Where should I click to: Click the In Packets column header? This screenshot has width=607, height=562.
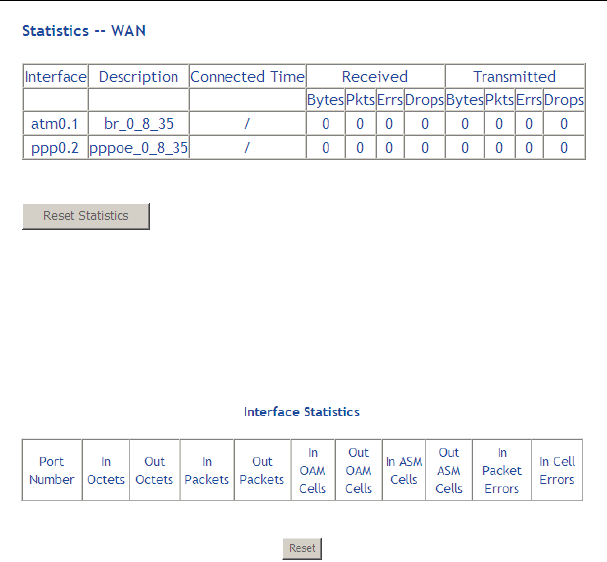207,470
